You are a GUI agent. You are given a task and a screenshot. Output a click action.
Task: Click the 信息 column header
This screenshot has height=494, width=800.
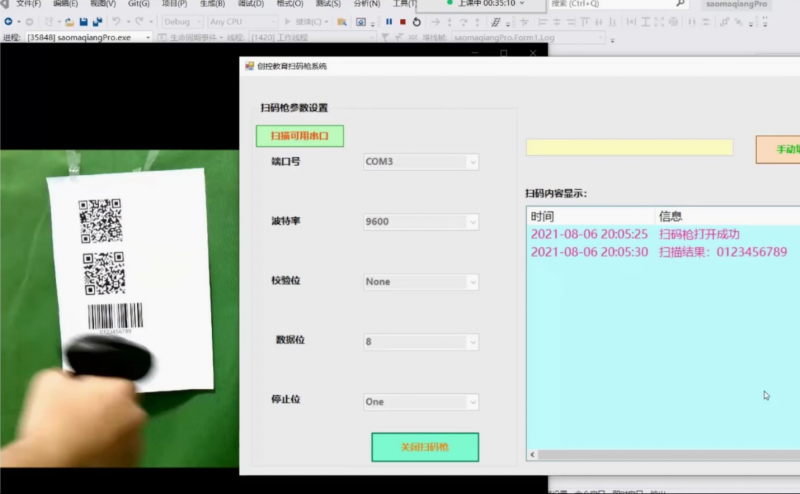(x=727, y=216)
